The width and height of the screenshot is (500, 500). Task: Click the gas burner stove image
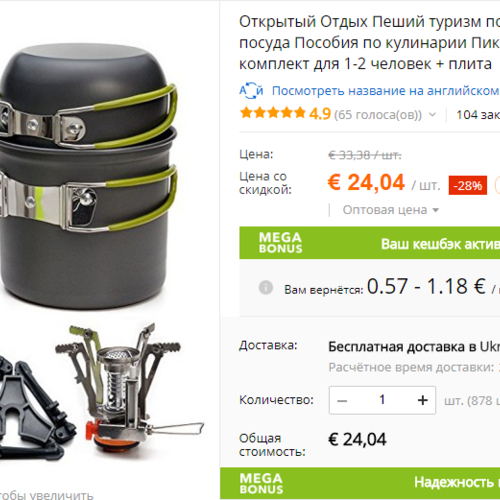pos(130,387)
